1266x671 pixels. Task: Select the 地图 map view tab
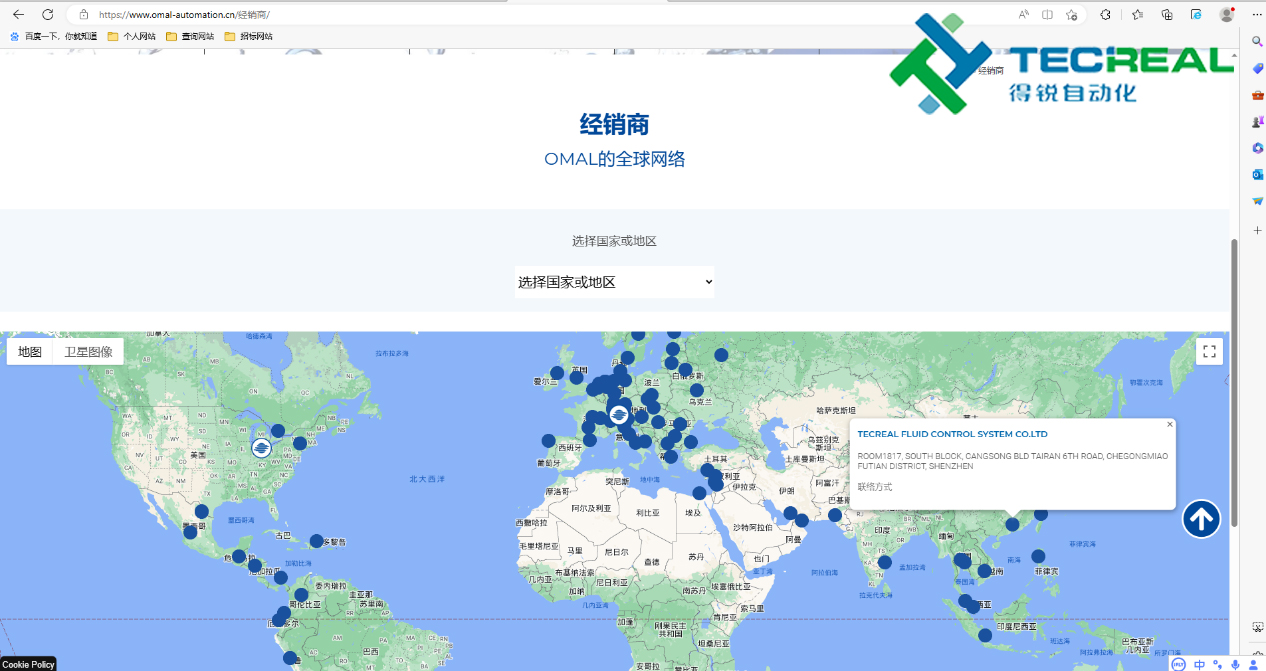point(30,352)
